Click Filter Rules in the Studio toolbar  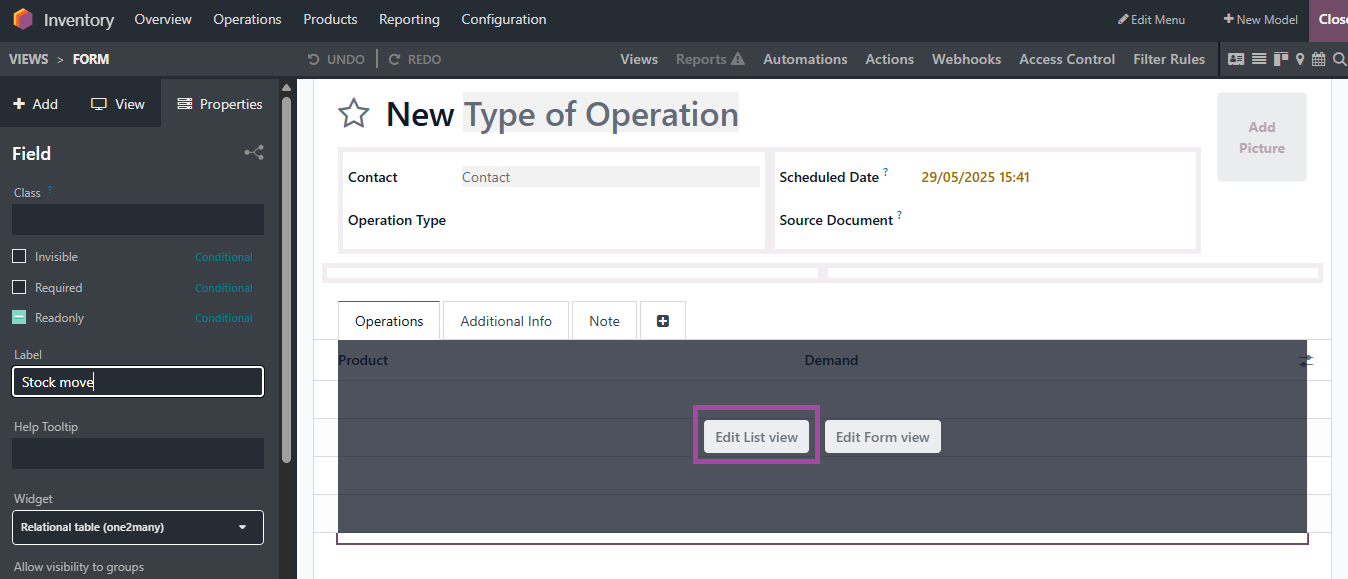tap(1169, 59)
